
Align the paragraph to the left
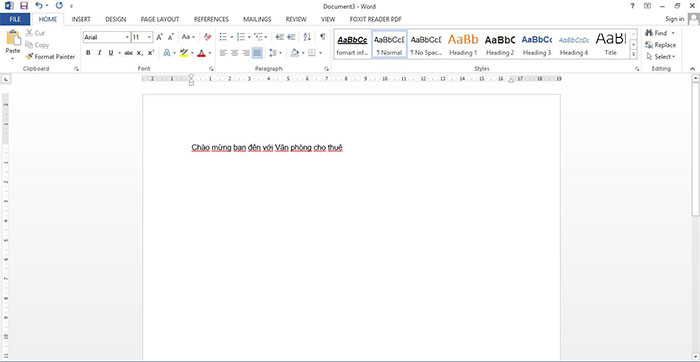pos(223,53)
